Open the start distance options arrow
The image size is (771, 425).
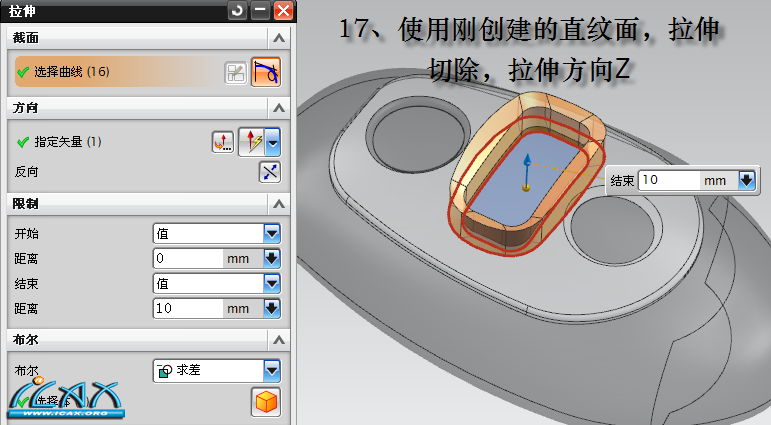coord(272,258)
